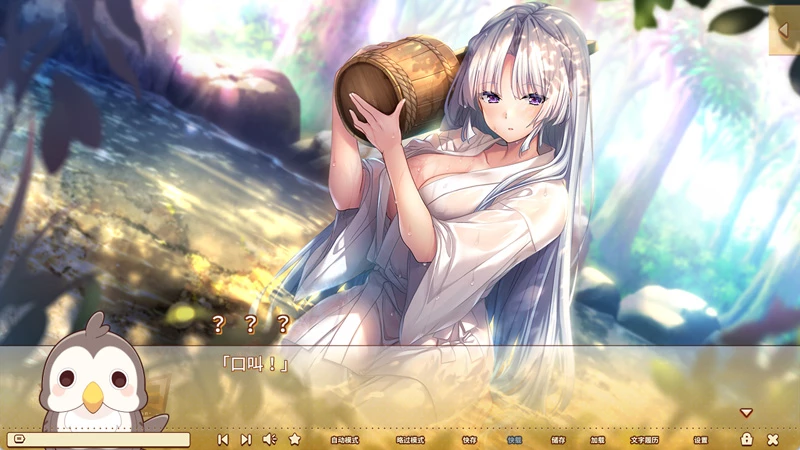
Task: Click 快存 quick save
Action: 469,440
